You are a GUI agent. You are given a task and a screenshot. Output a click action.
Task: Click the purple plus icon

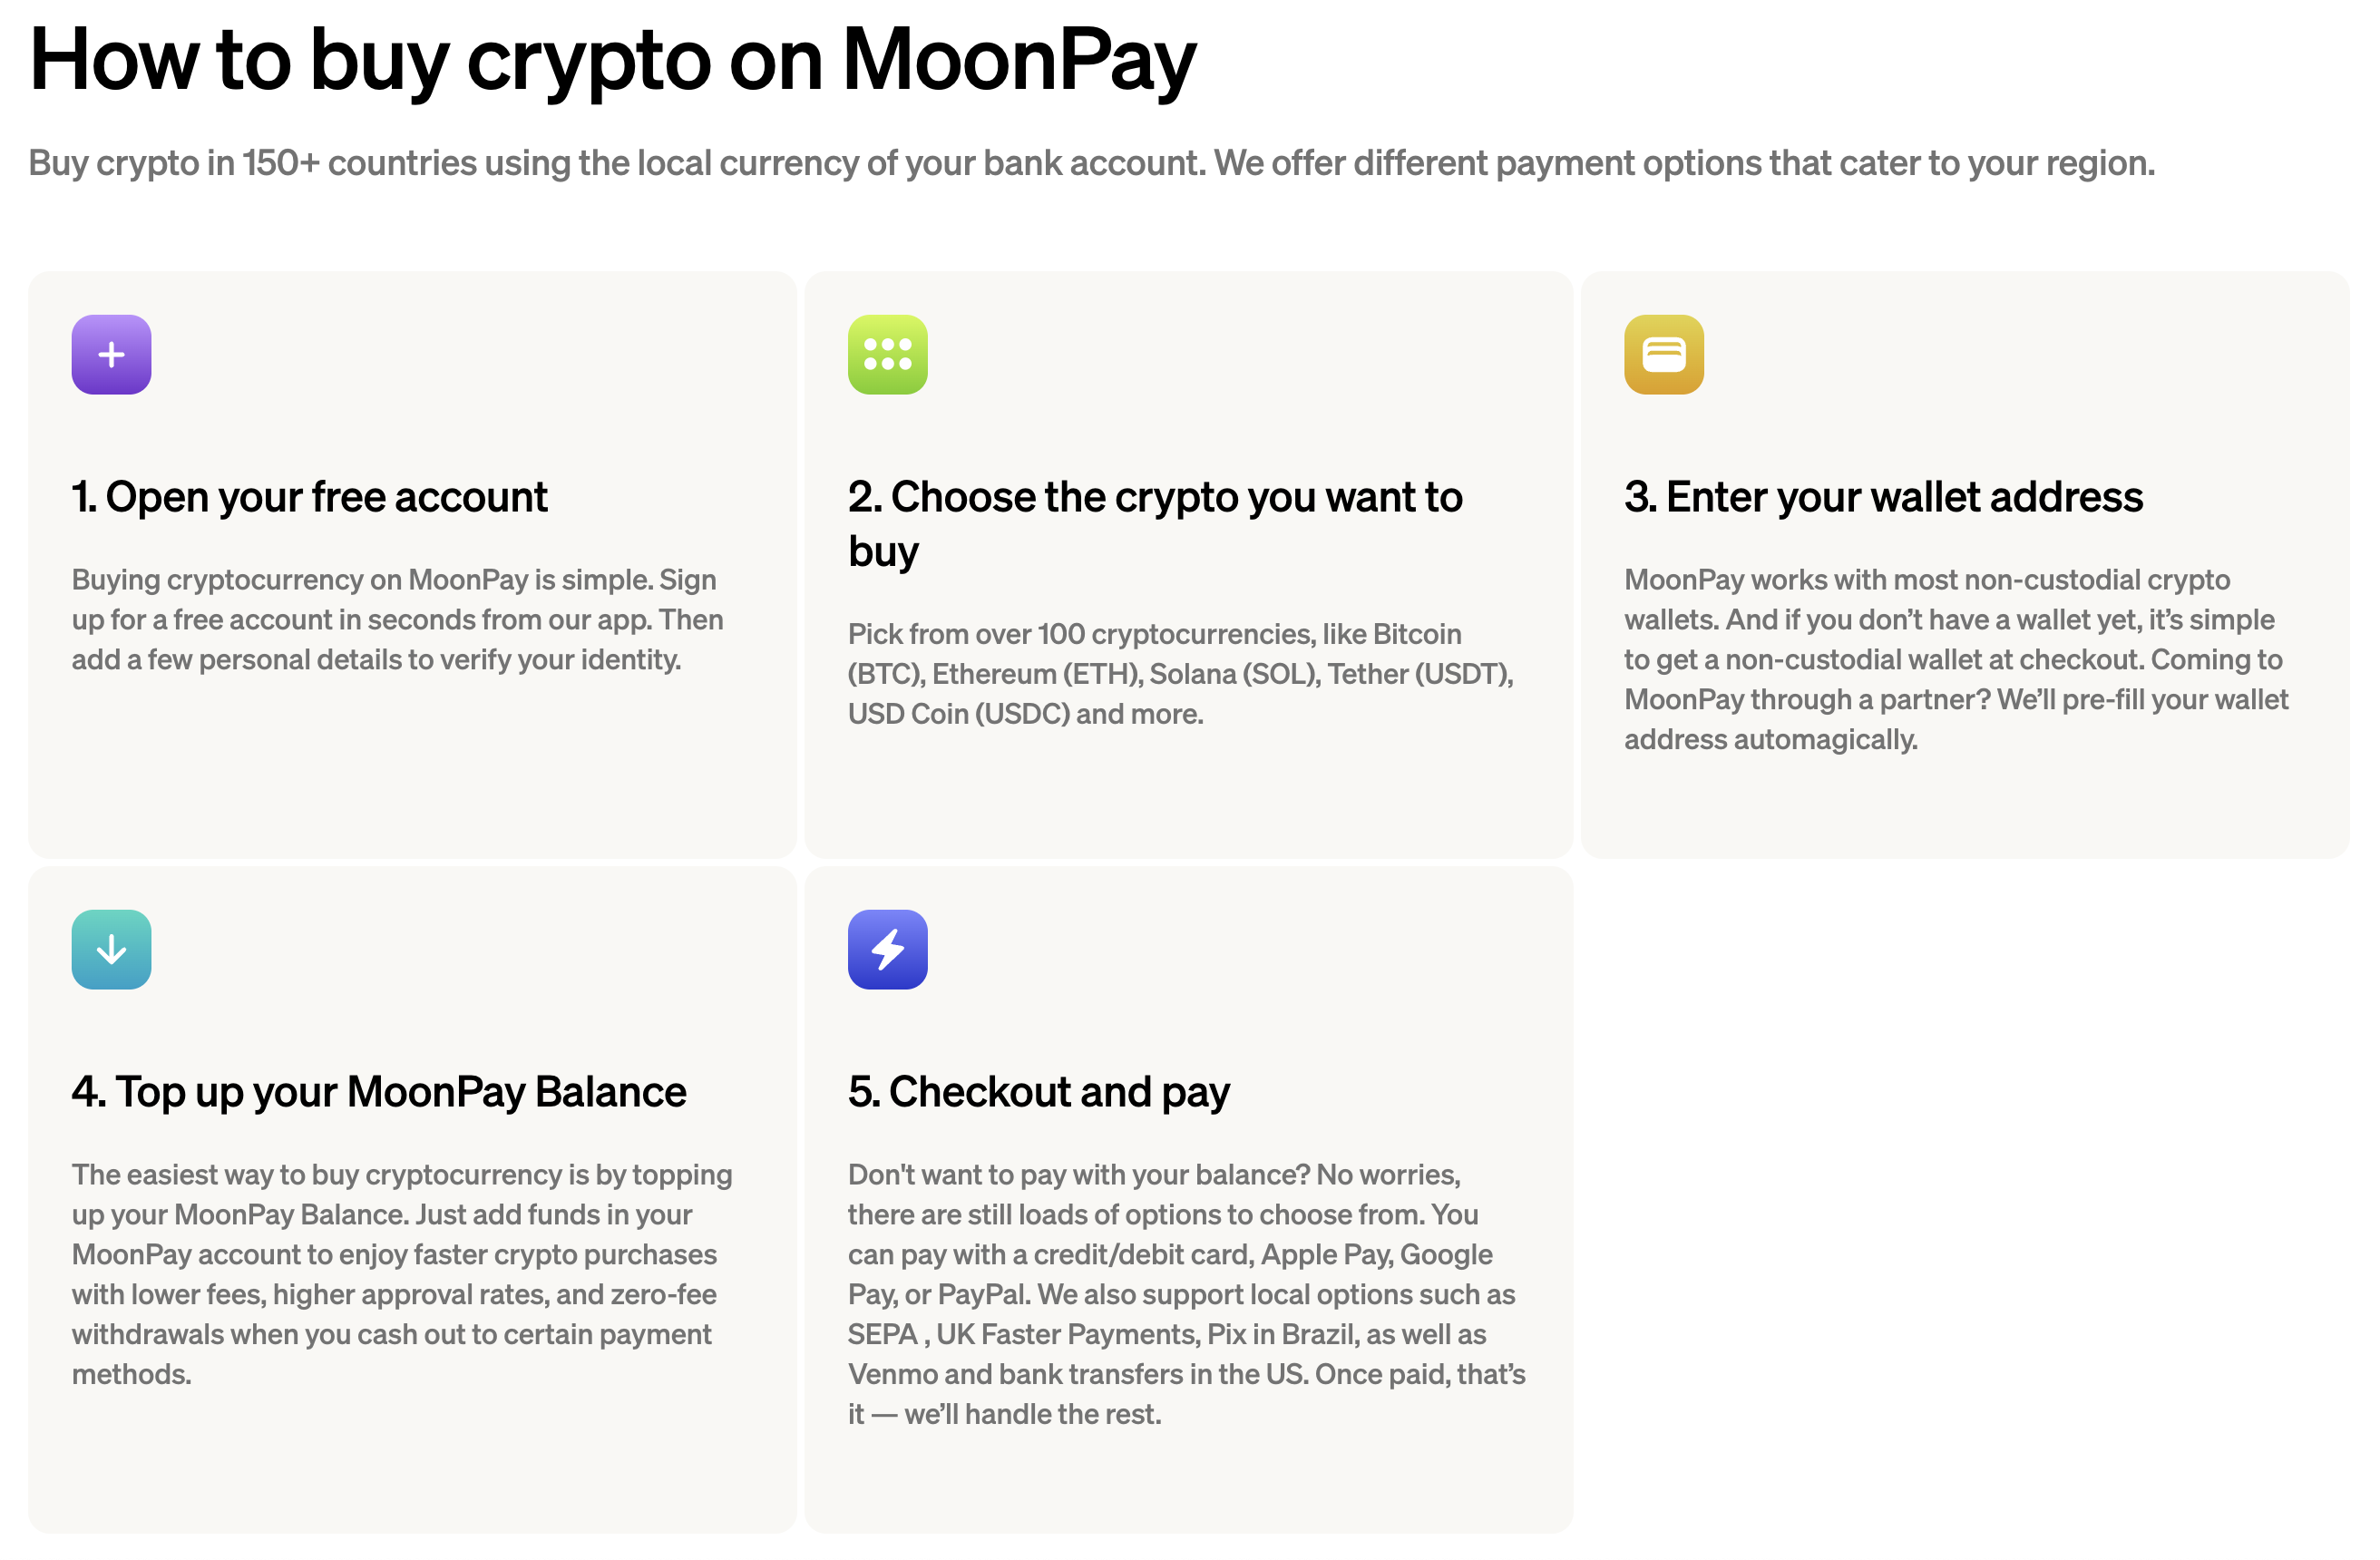pos(111,355)
